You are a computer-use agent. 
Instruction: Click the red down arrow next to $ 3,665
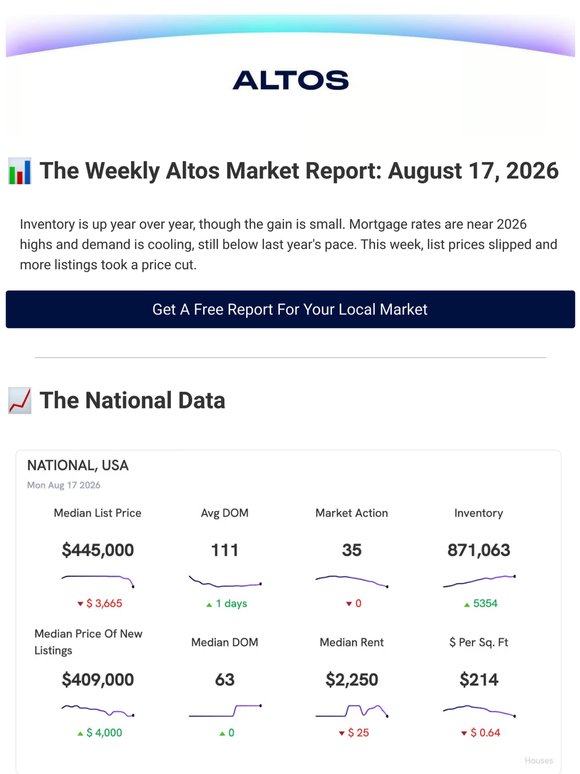coord(80,604)
